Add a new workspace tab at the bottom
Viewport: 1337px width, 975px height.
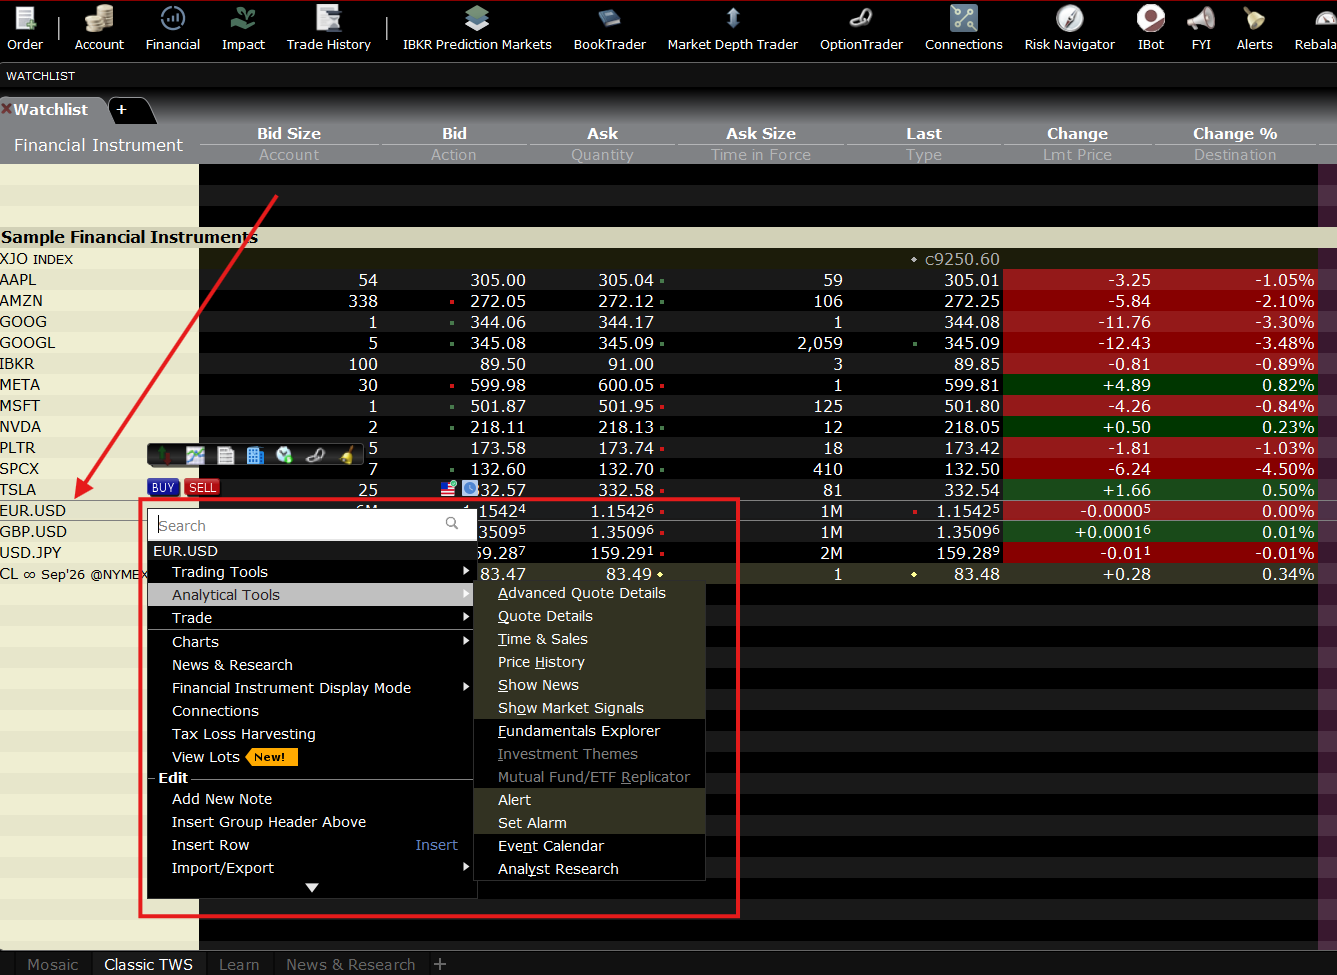pos(439,964)
